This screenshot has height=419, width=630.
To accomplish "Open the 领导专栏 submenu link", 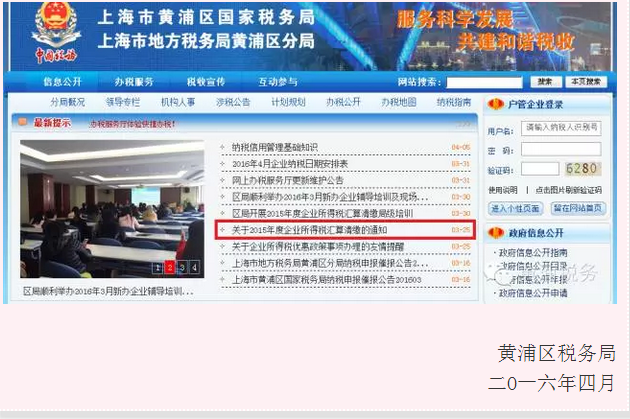I will pos(123,102).
